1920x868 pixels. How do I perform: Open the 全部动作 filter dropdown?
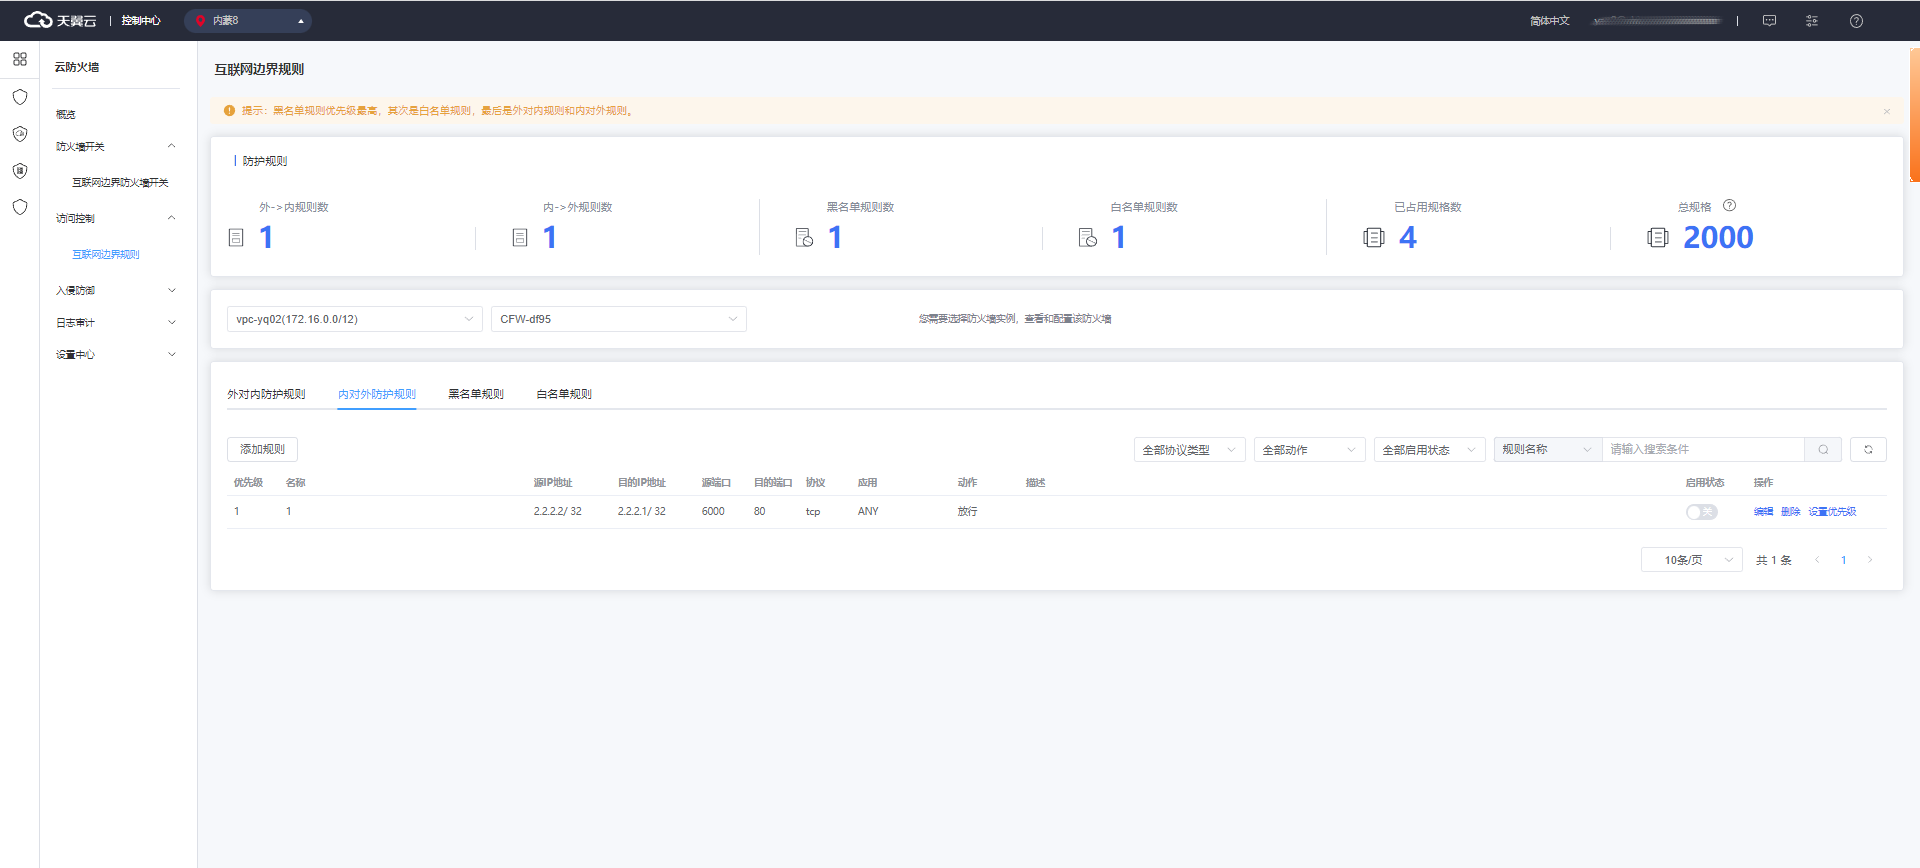(1310, 450)
